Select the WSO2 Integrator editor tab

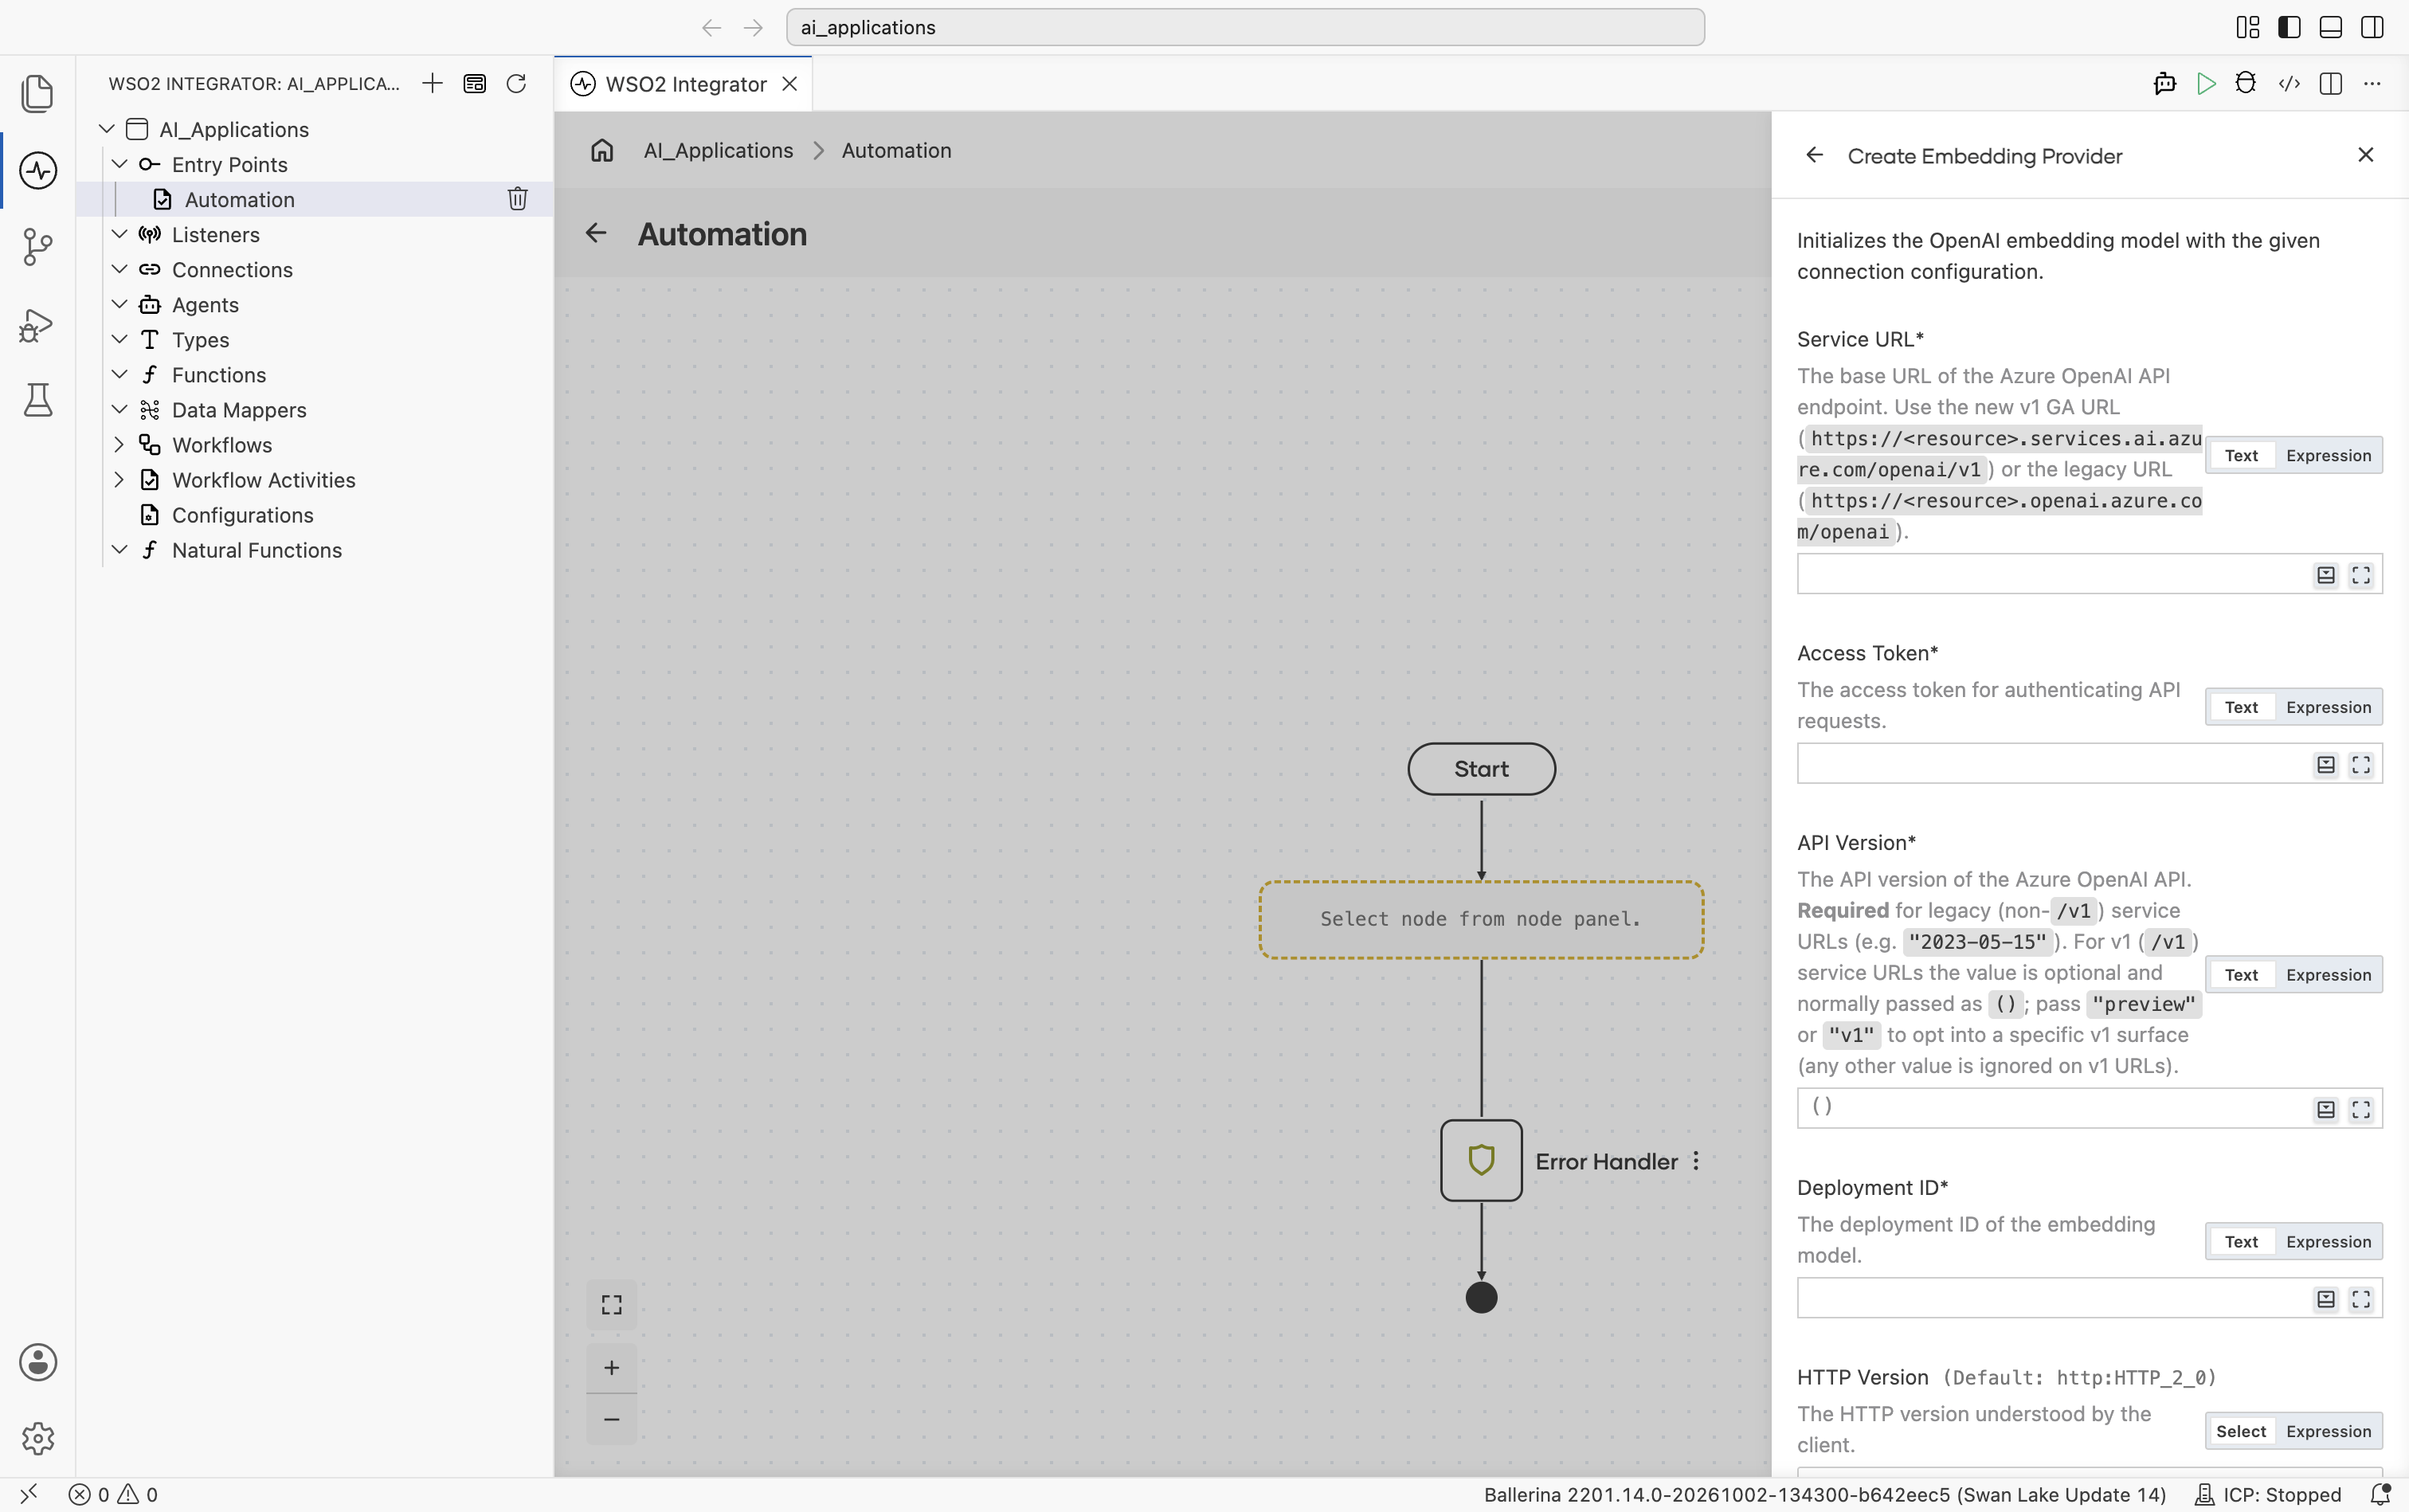(x=684, y=84)
